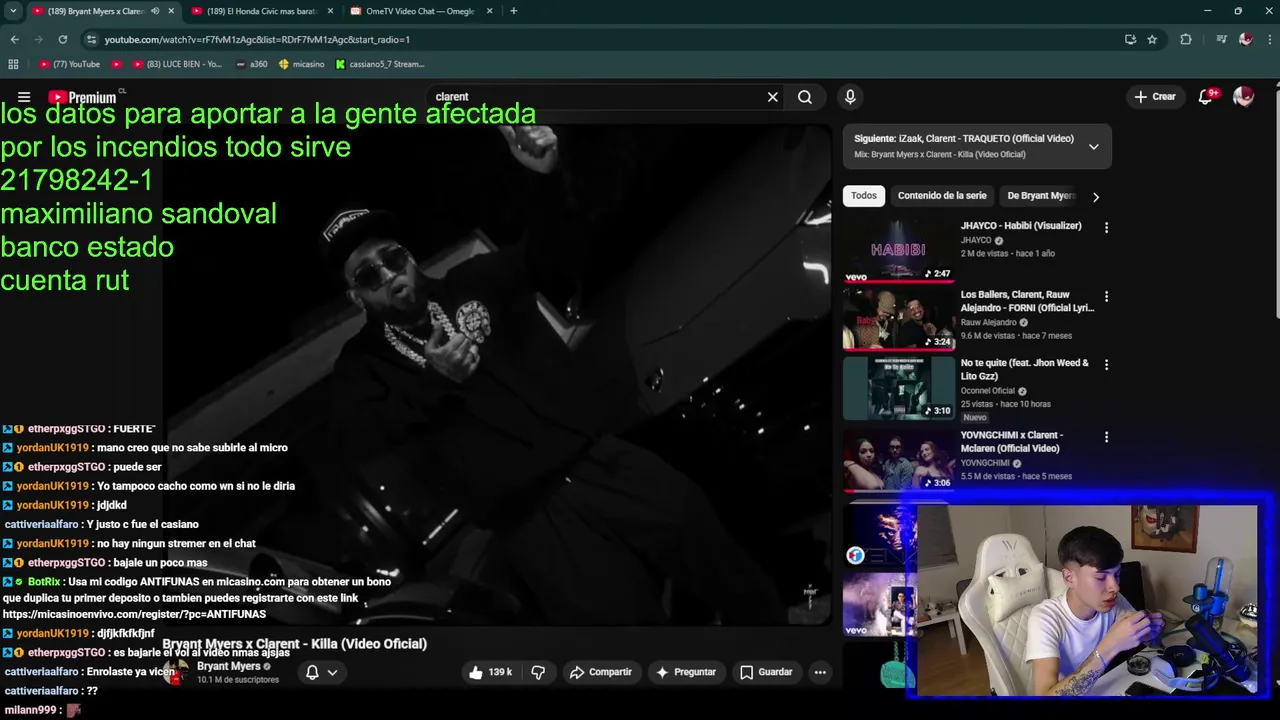Viewport: 1280px width, 720px height.
Task: Install app icon in the address bar
Action: 1130,39
